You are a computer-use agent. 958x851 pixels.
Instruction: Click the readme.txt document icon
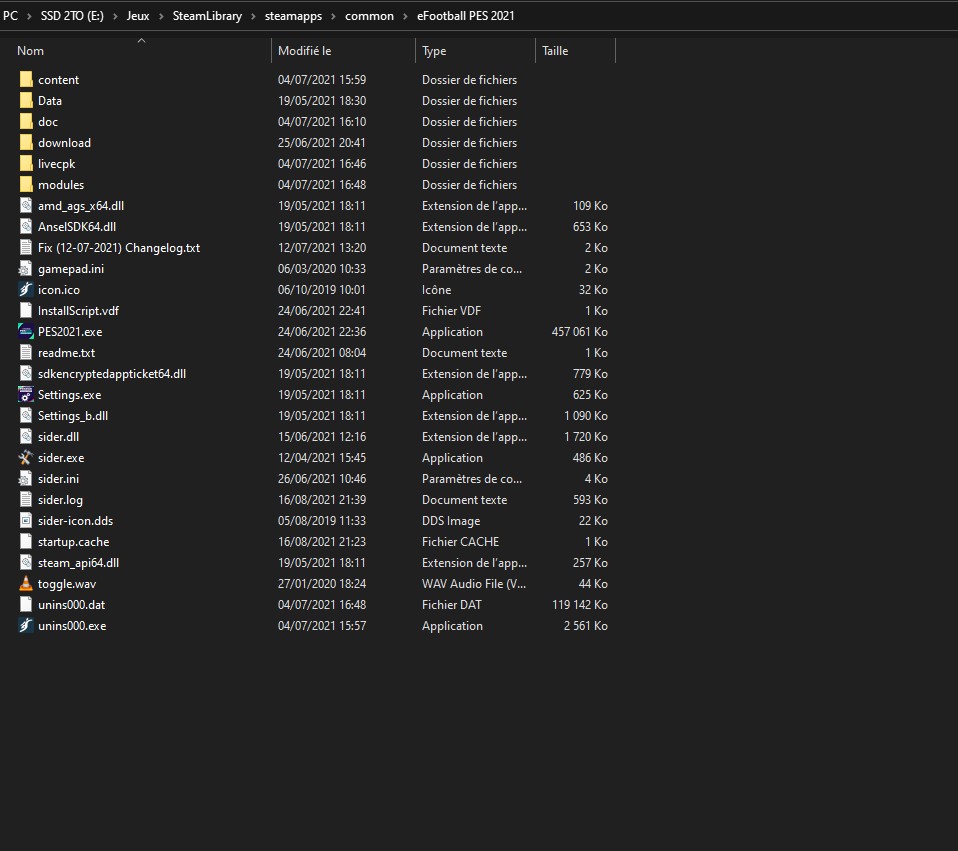[26, 352]
